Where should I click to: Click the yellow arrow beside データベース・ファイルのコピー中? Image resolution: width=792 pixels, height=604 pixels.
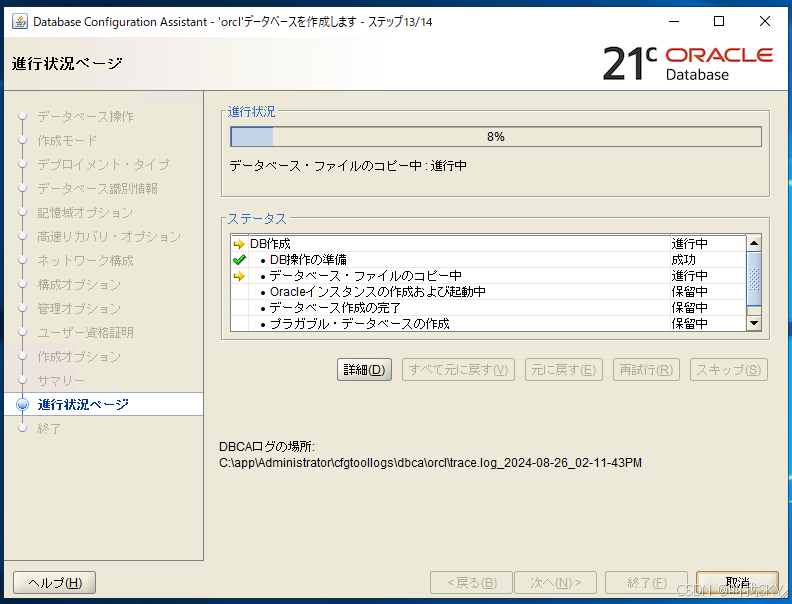coord(239,276)
